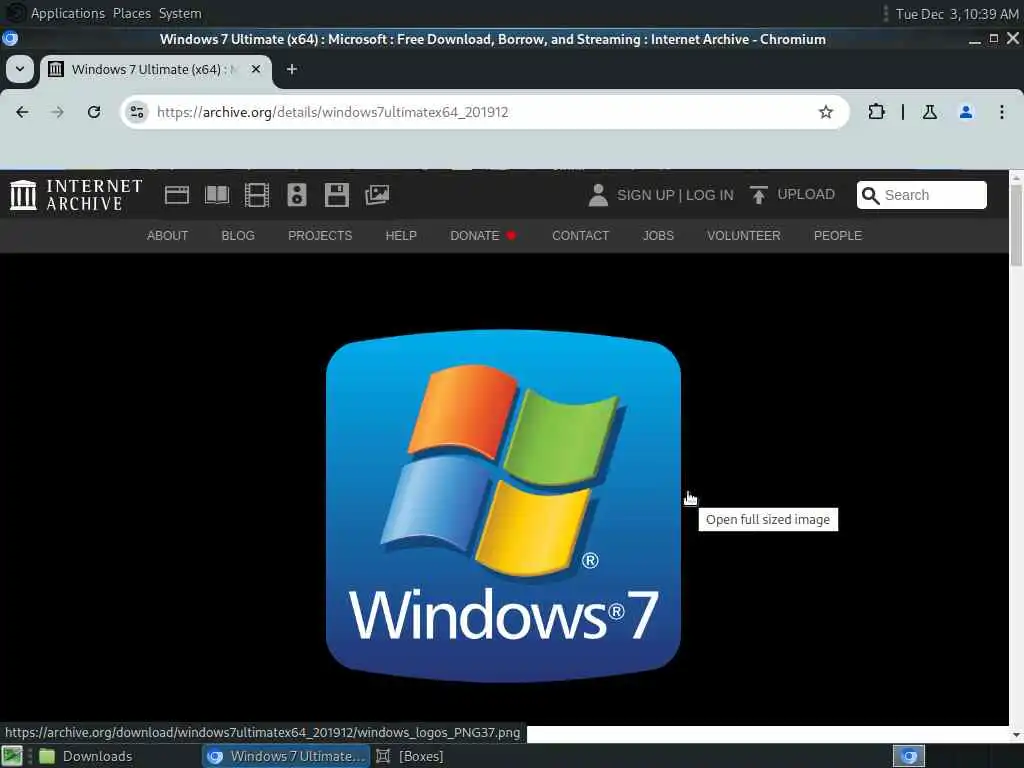The width and height of the screenshot is (1024, 768).
Task: Open the Places desktop menu
Action: (x=132, y=14)
